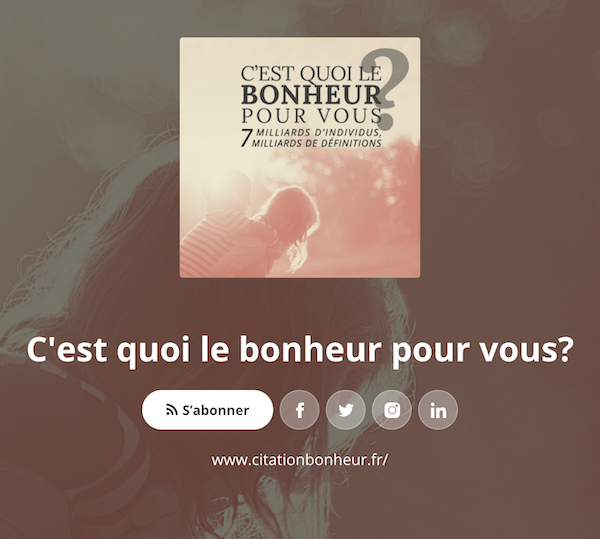600x539 pixels.
Task: Open the Instagram profile icon
Action: (392, 410)
